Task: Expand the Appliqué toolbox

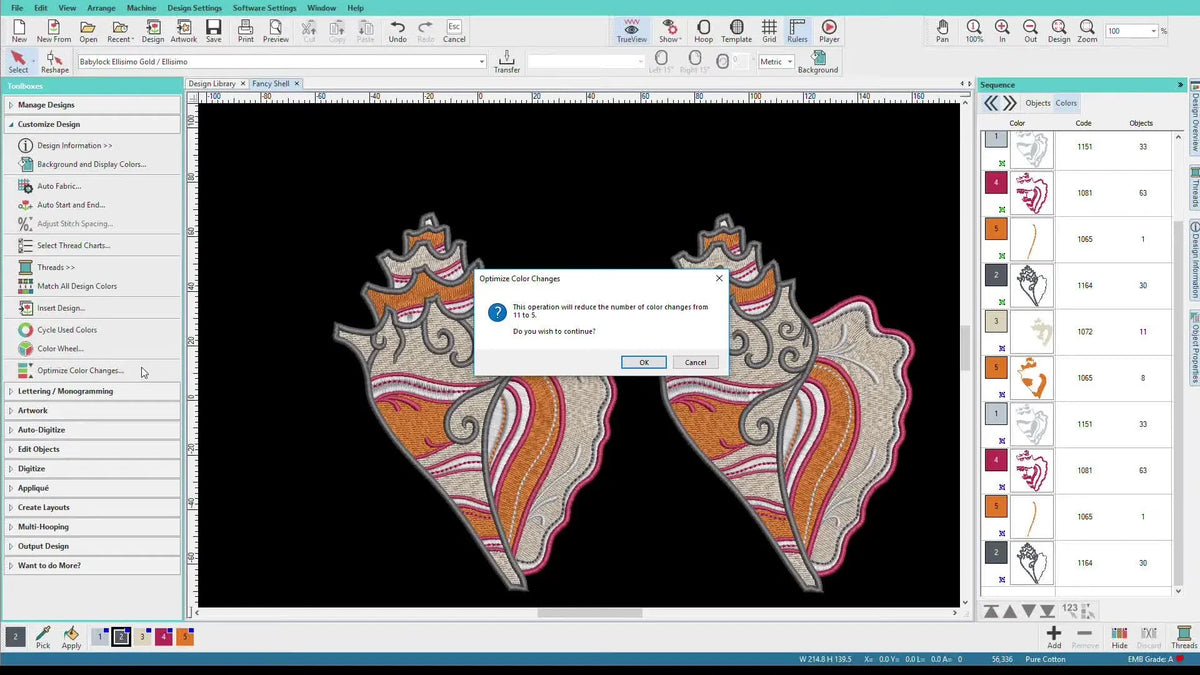Action: (92, 488)
